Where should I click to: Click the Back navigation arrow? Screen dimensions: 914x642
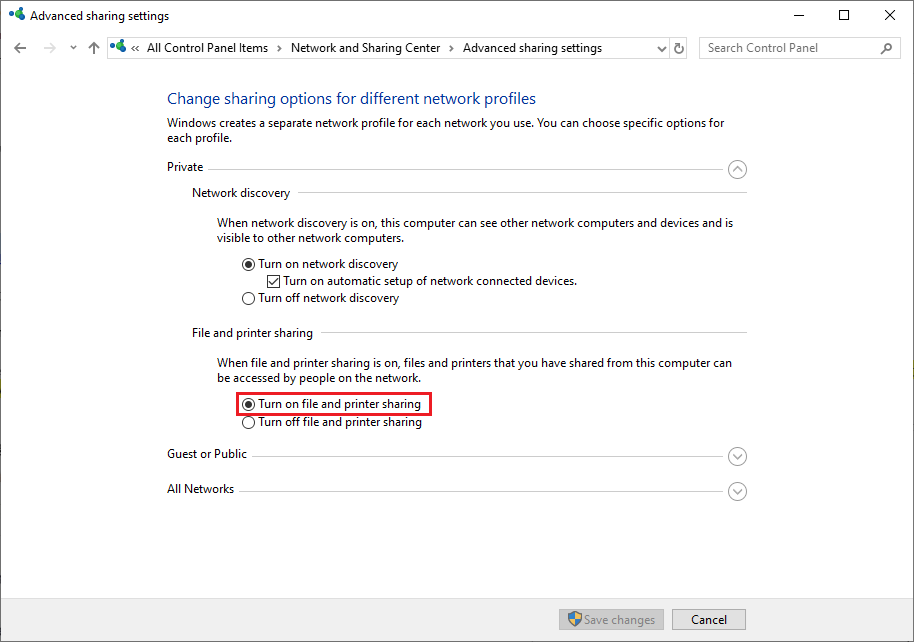click(x=20, y=48)
